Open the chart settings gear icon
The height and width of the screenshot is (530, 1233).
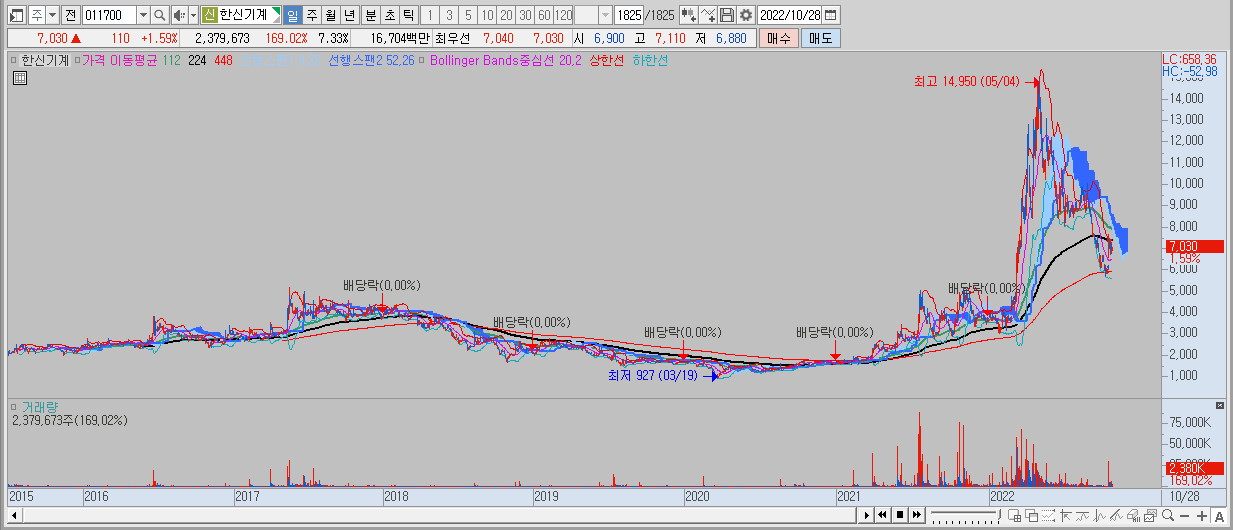pos(745,15)
